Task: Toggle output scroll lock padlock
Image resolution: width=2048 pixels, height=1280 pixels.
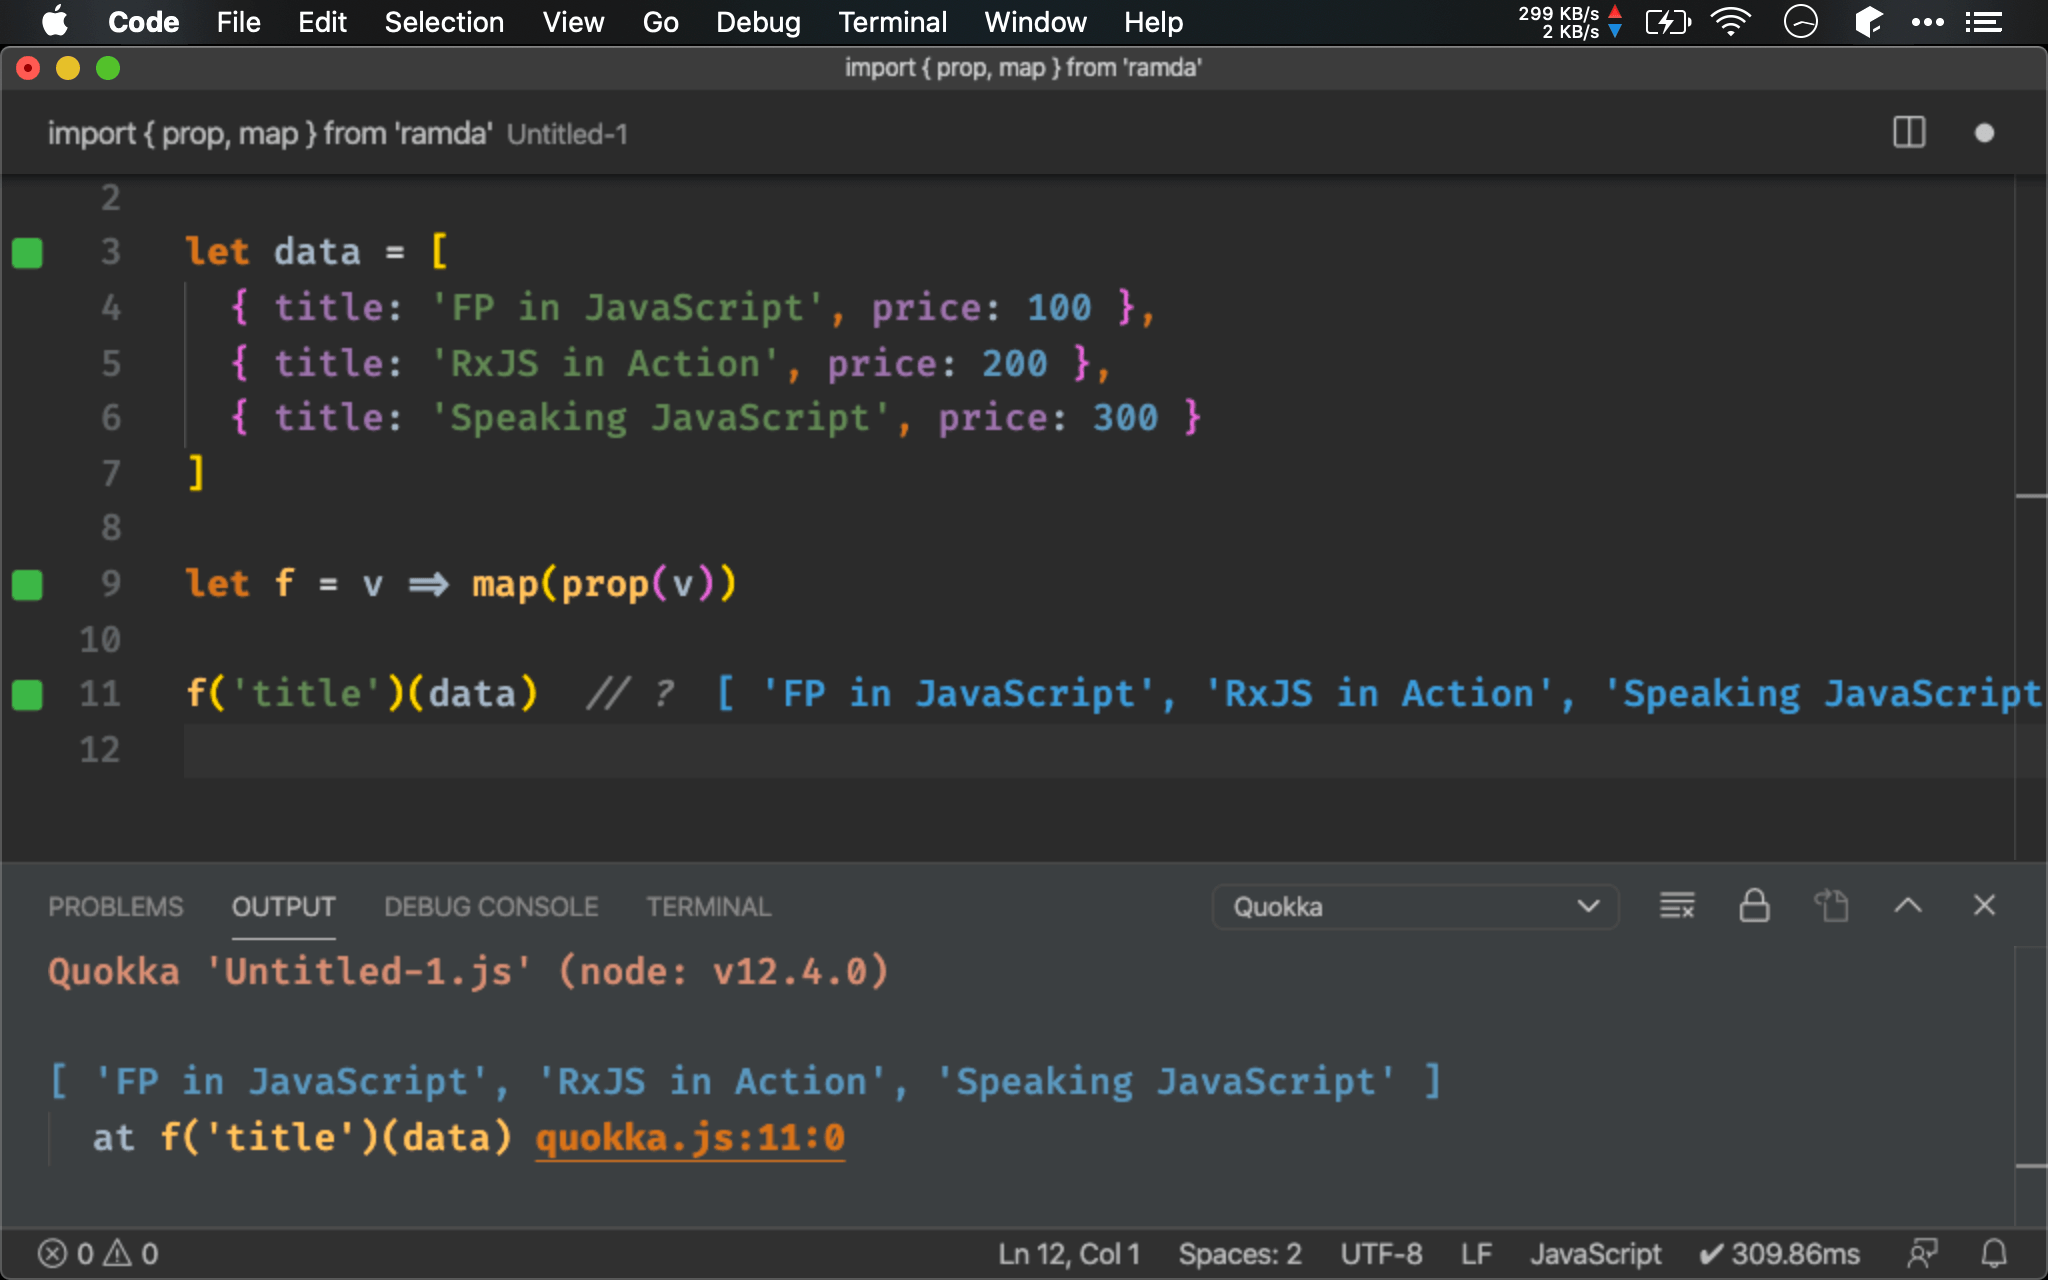Action: pyautogui.click(x=1754, y=906)
